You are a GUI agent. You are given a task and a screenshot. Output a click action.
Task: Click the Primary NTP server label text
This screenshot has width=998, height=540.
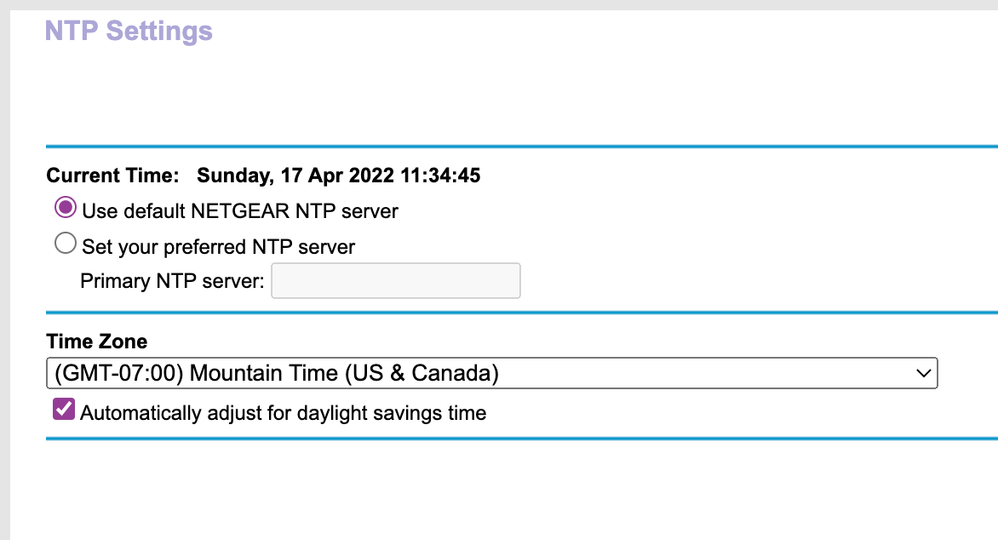point(172,281)
